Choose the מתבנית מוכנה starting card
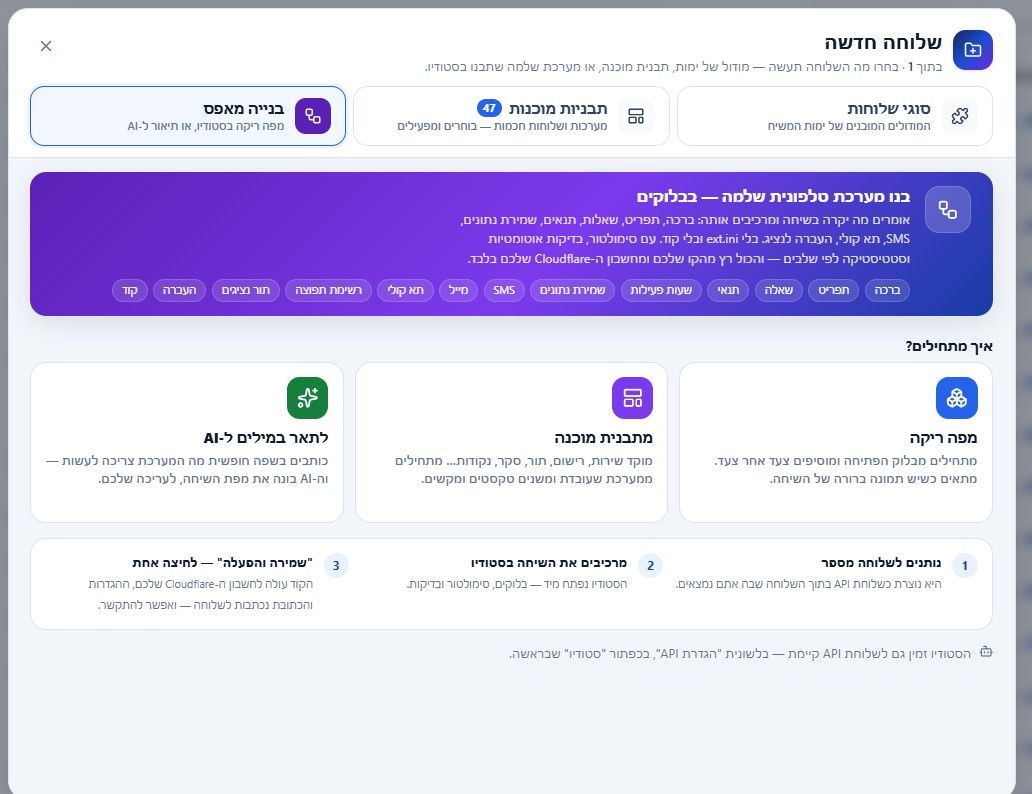This screenshot has height=794, width=1032. tap(511, 442)
